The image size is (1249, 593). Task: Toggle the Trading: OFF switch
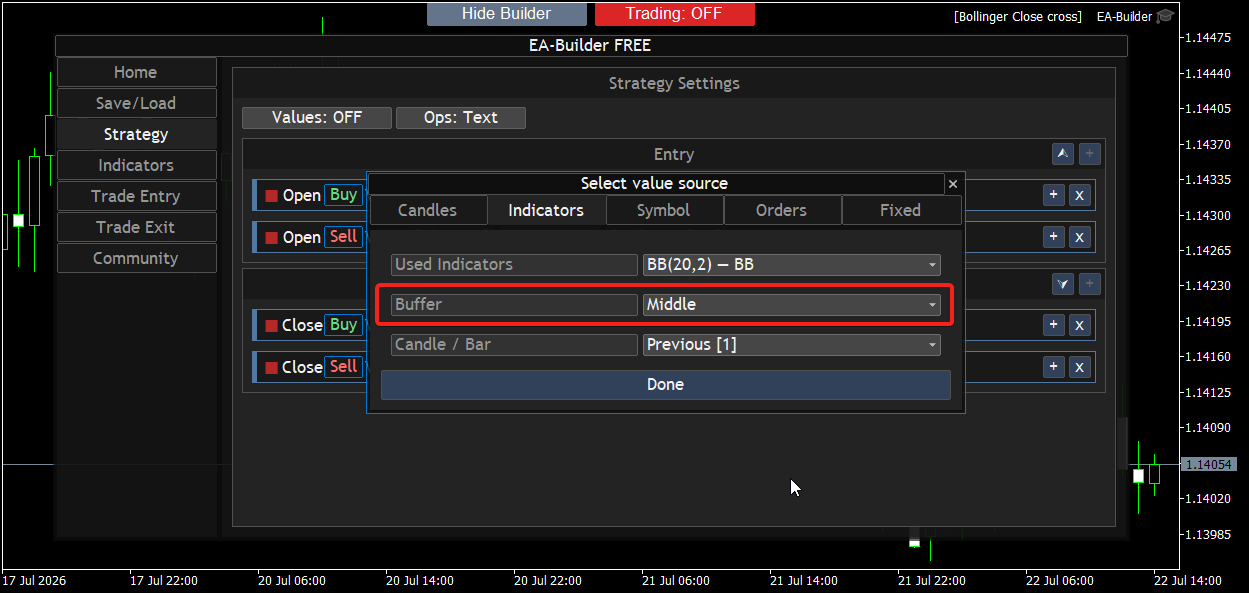point(675,14)
